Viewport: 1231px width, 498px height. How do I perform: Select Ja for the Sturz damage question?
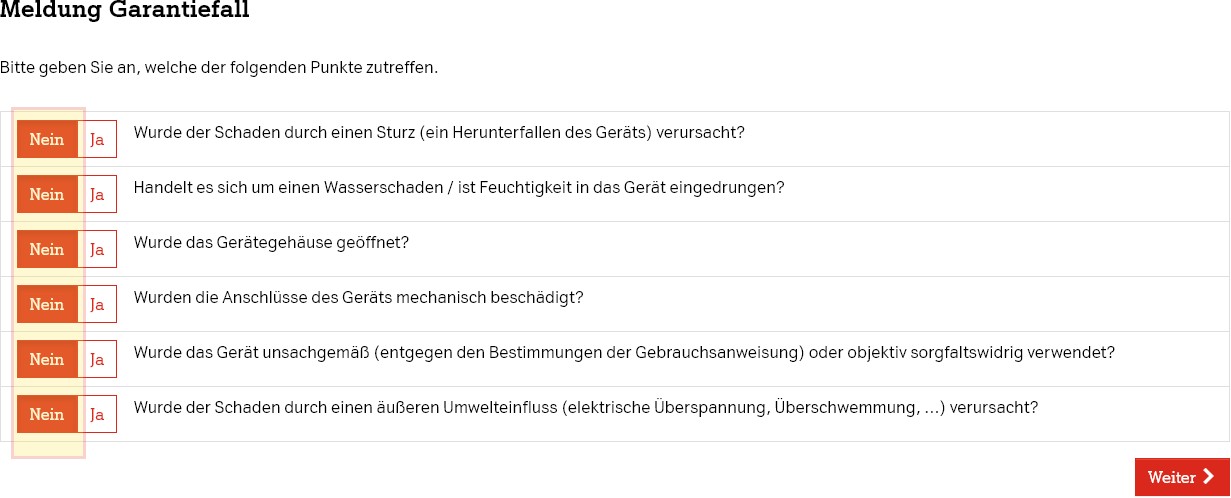click(97, 139)
